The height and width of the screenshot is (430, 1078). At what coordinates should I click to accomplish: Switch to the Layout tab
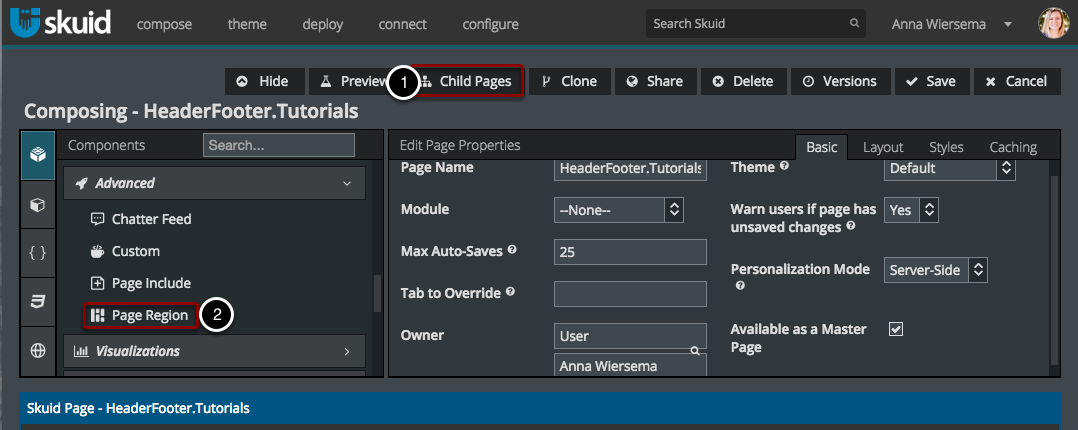[x=883, y=147]
